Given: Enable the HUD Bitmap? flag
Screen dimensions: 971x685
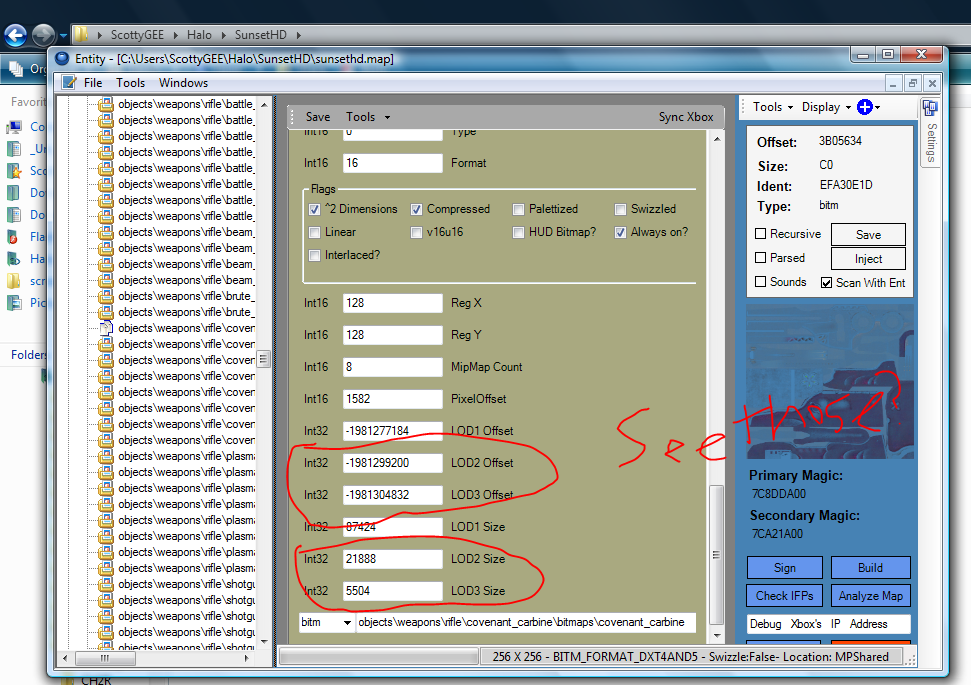Looking at the screenshot, I should [518, 232].
